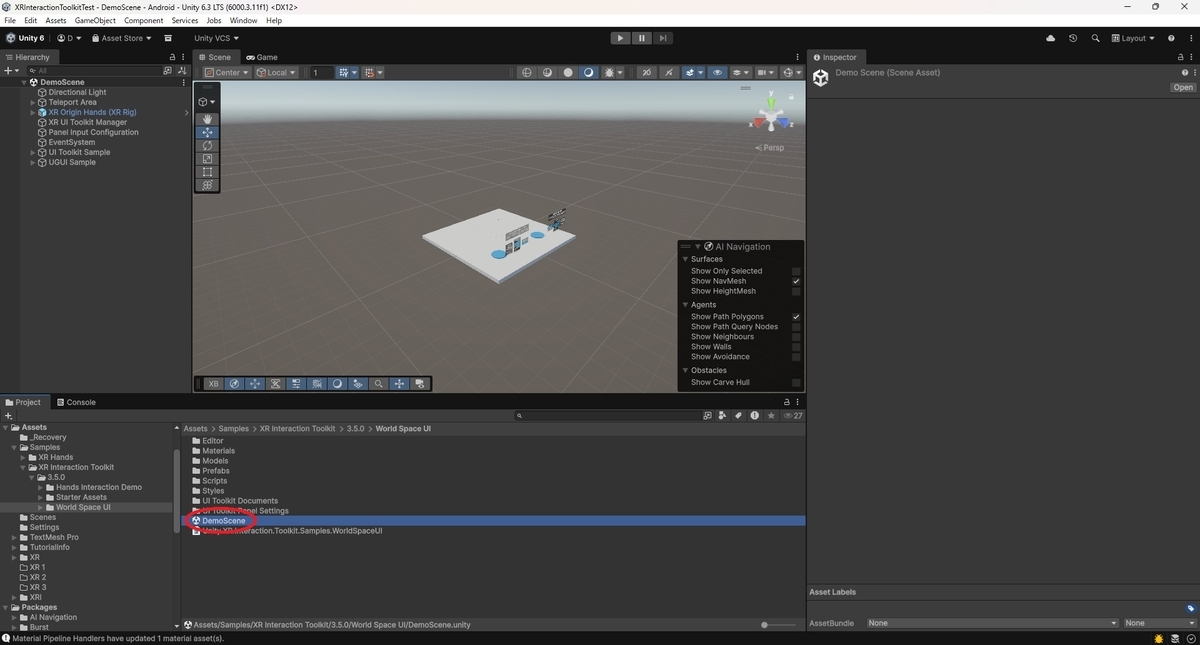1200x645 pixels.
Task: Enable Show Neighbours checkbox
Action: click(796, 337)
